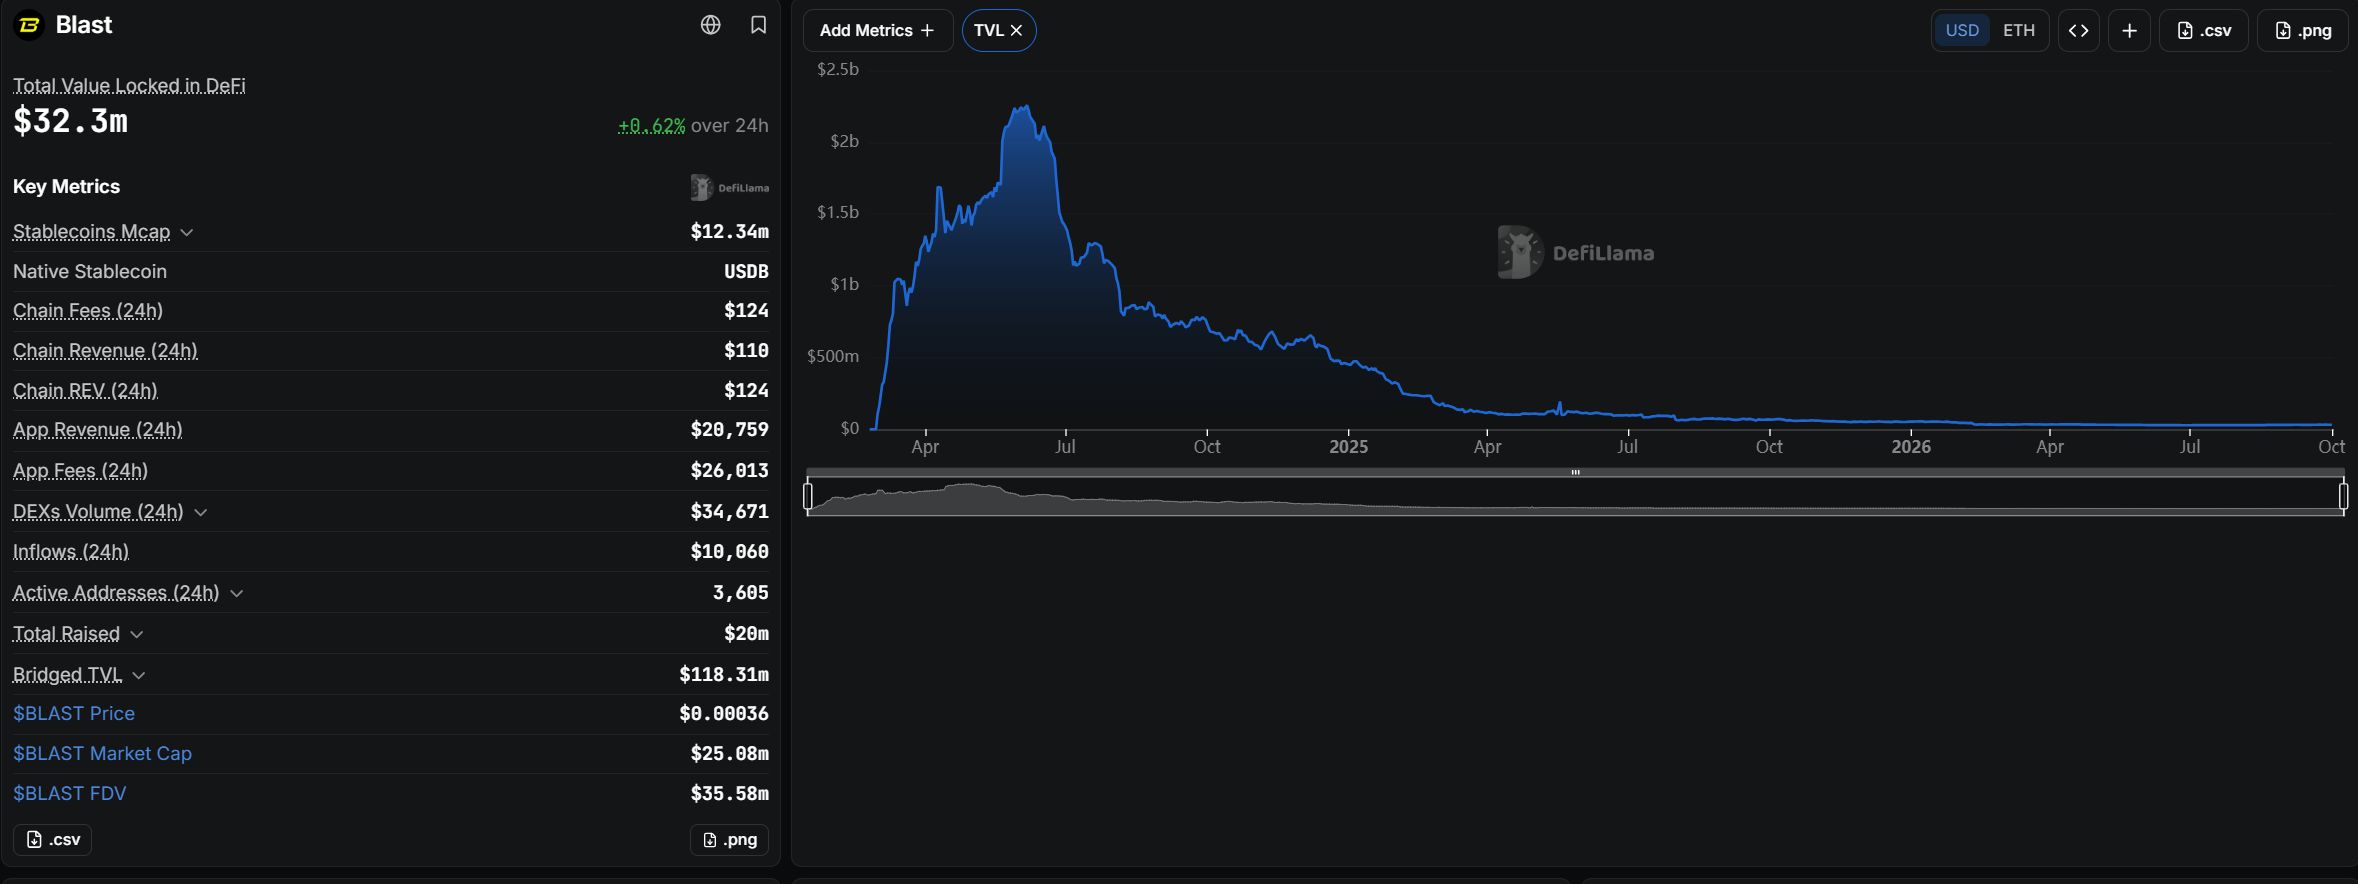The height and width of the screenshot is (884, 2358).
Task: Click the plus icon beside embed button
Action: 2129,30
